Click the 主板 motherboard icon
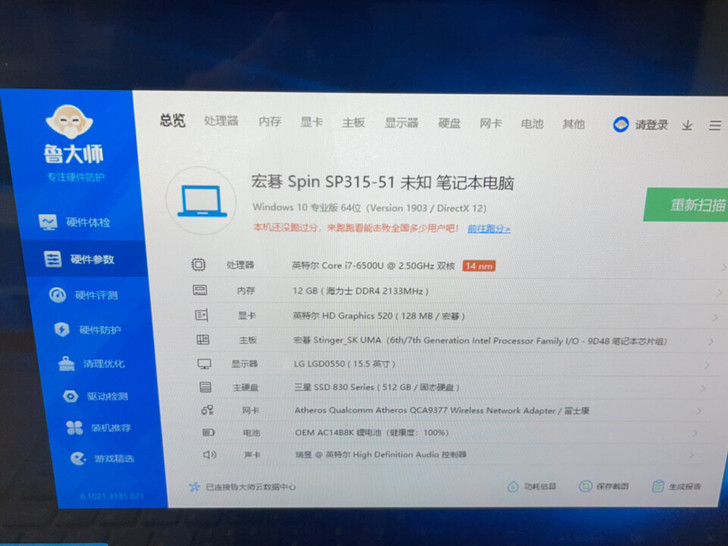Image resolution: width=728 pixels, height=546 pixels. [x=203, y=340]
